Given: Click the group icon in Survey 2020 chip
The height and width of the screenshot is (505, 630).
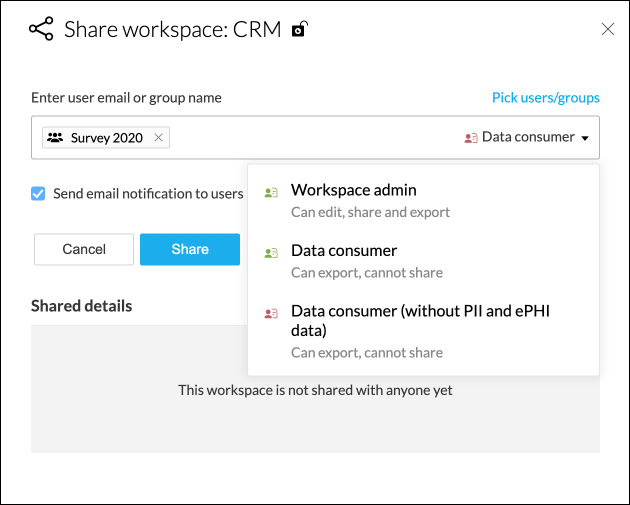Looking at the screenshot, I should tap(55, 138).
